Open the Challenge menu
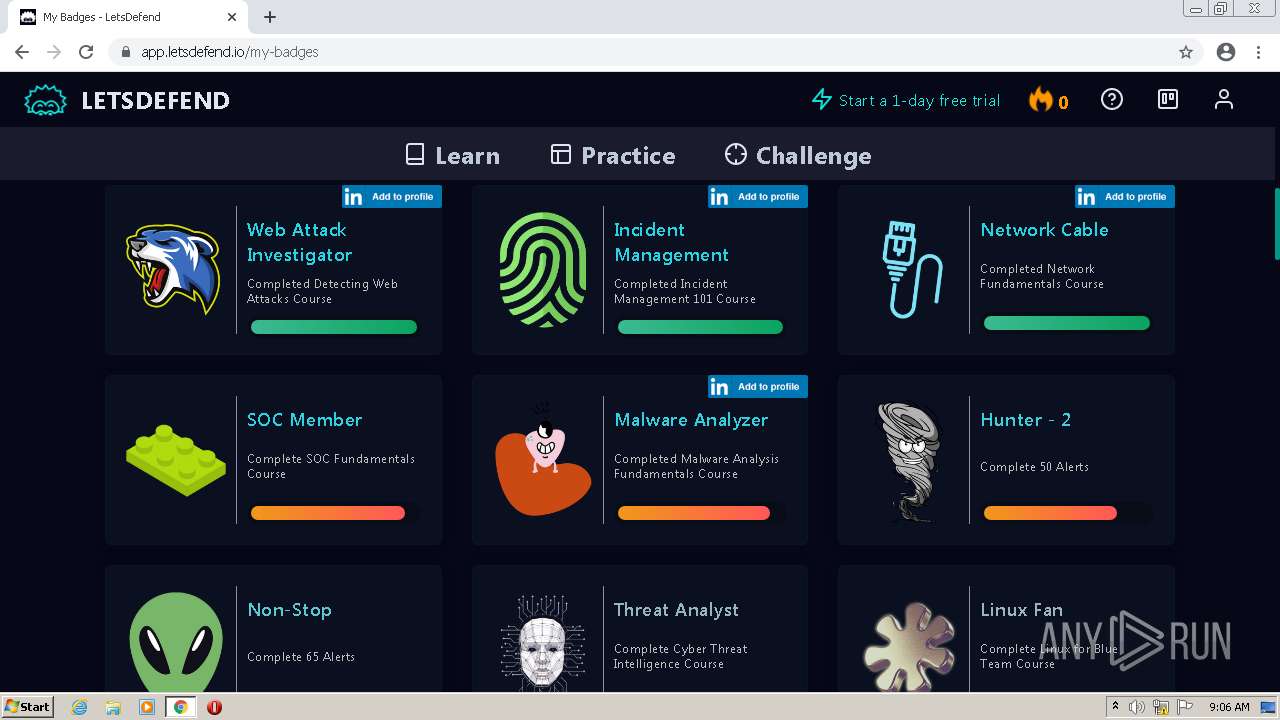The image size is (1280, 720). 798,155
